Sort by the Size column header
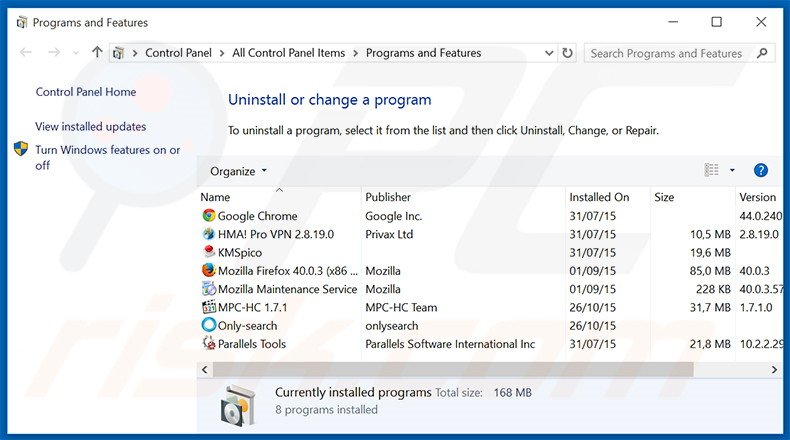Screen dimensions: 790x440 pyautogui.click(x=664, y=197)
